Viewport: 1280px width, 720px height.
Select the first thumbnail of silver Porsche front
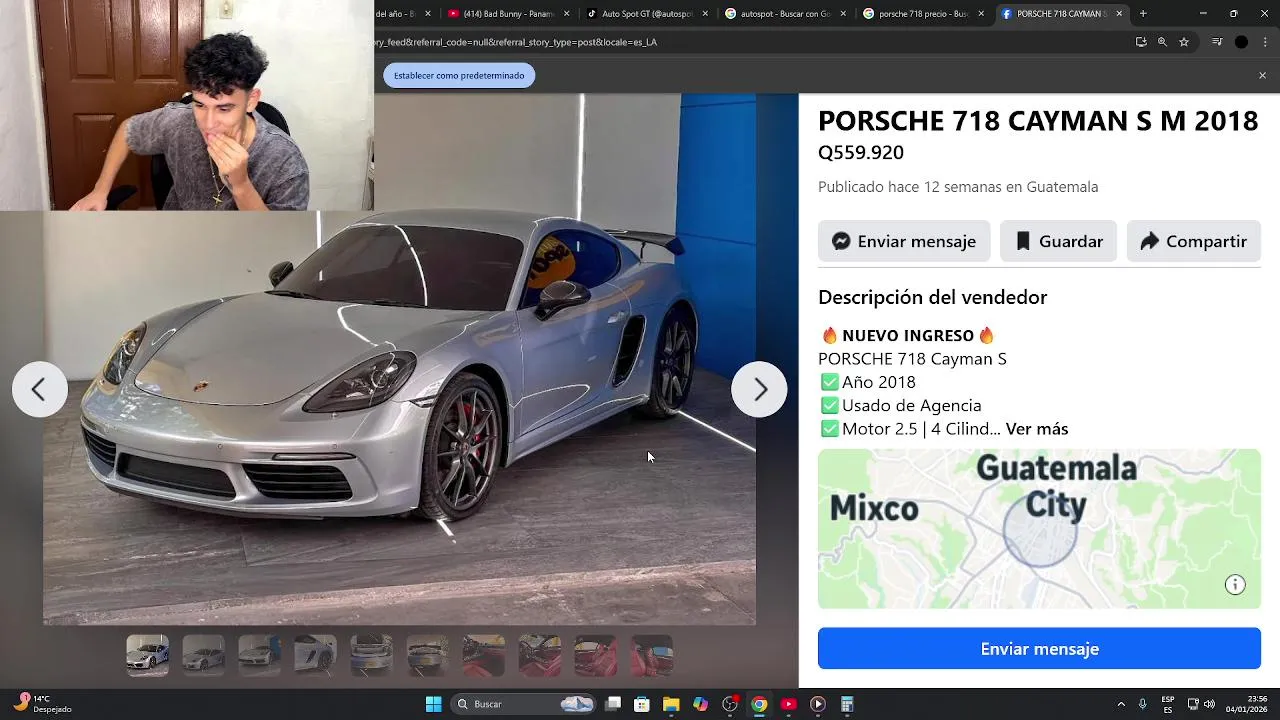148,656
